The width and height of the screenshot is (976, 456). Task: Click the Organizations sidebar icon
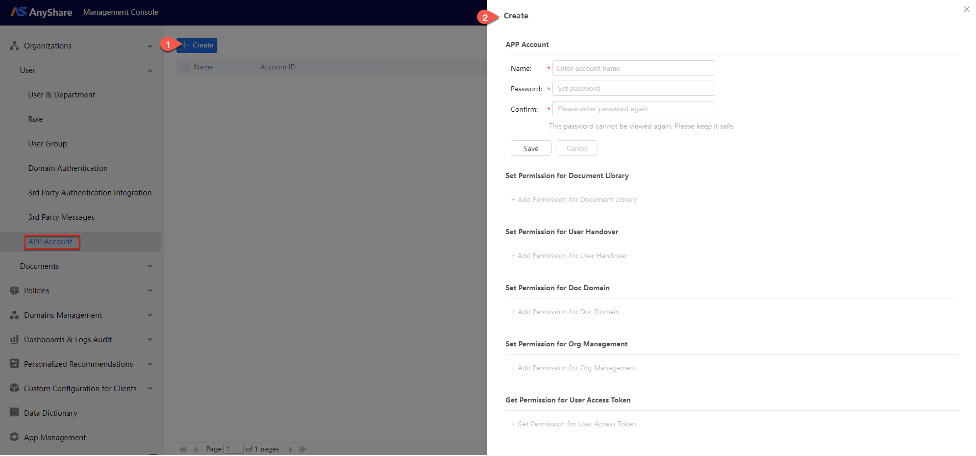click(x=14, y=46)
